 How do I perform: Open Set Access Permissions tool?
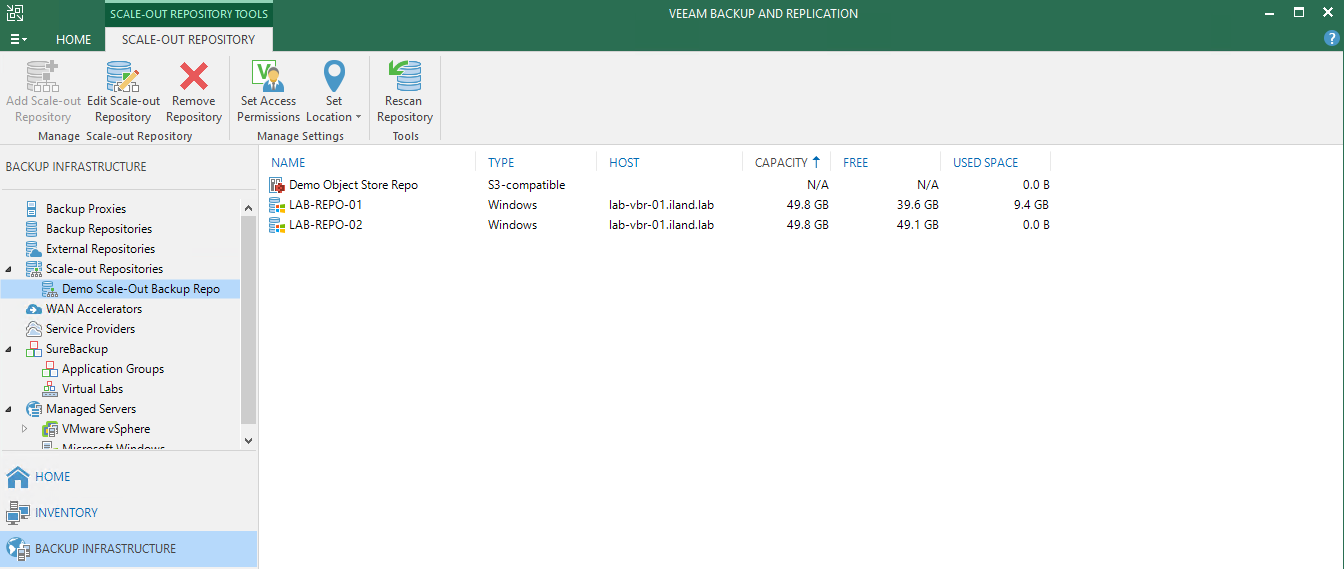pyautogui.click(x=268, y=77)
